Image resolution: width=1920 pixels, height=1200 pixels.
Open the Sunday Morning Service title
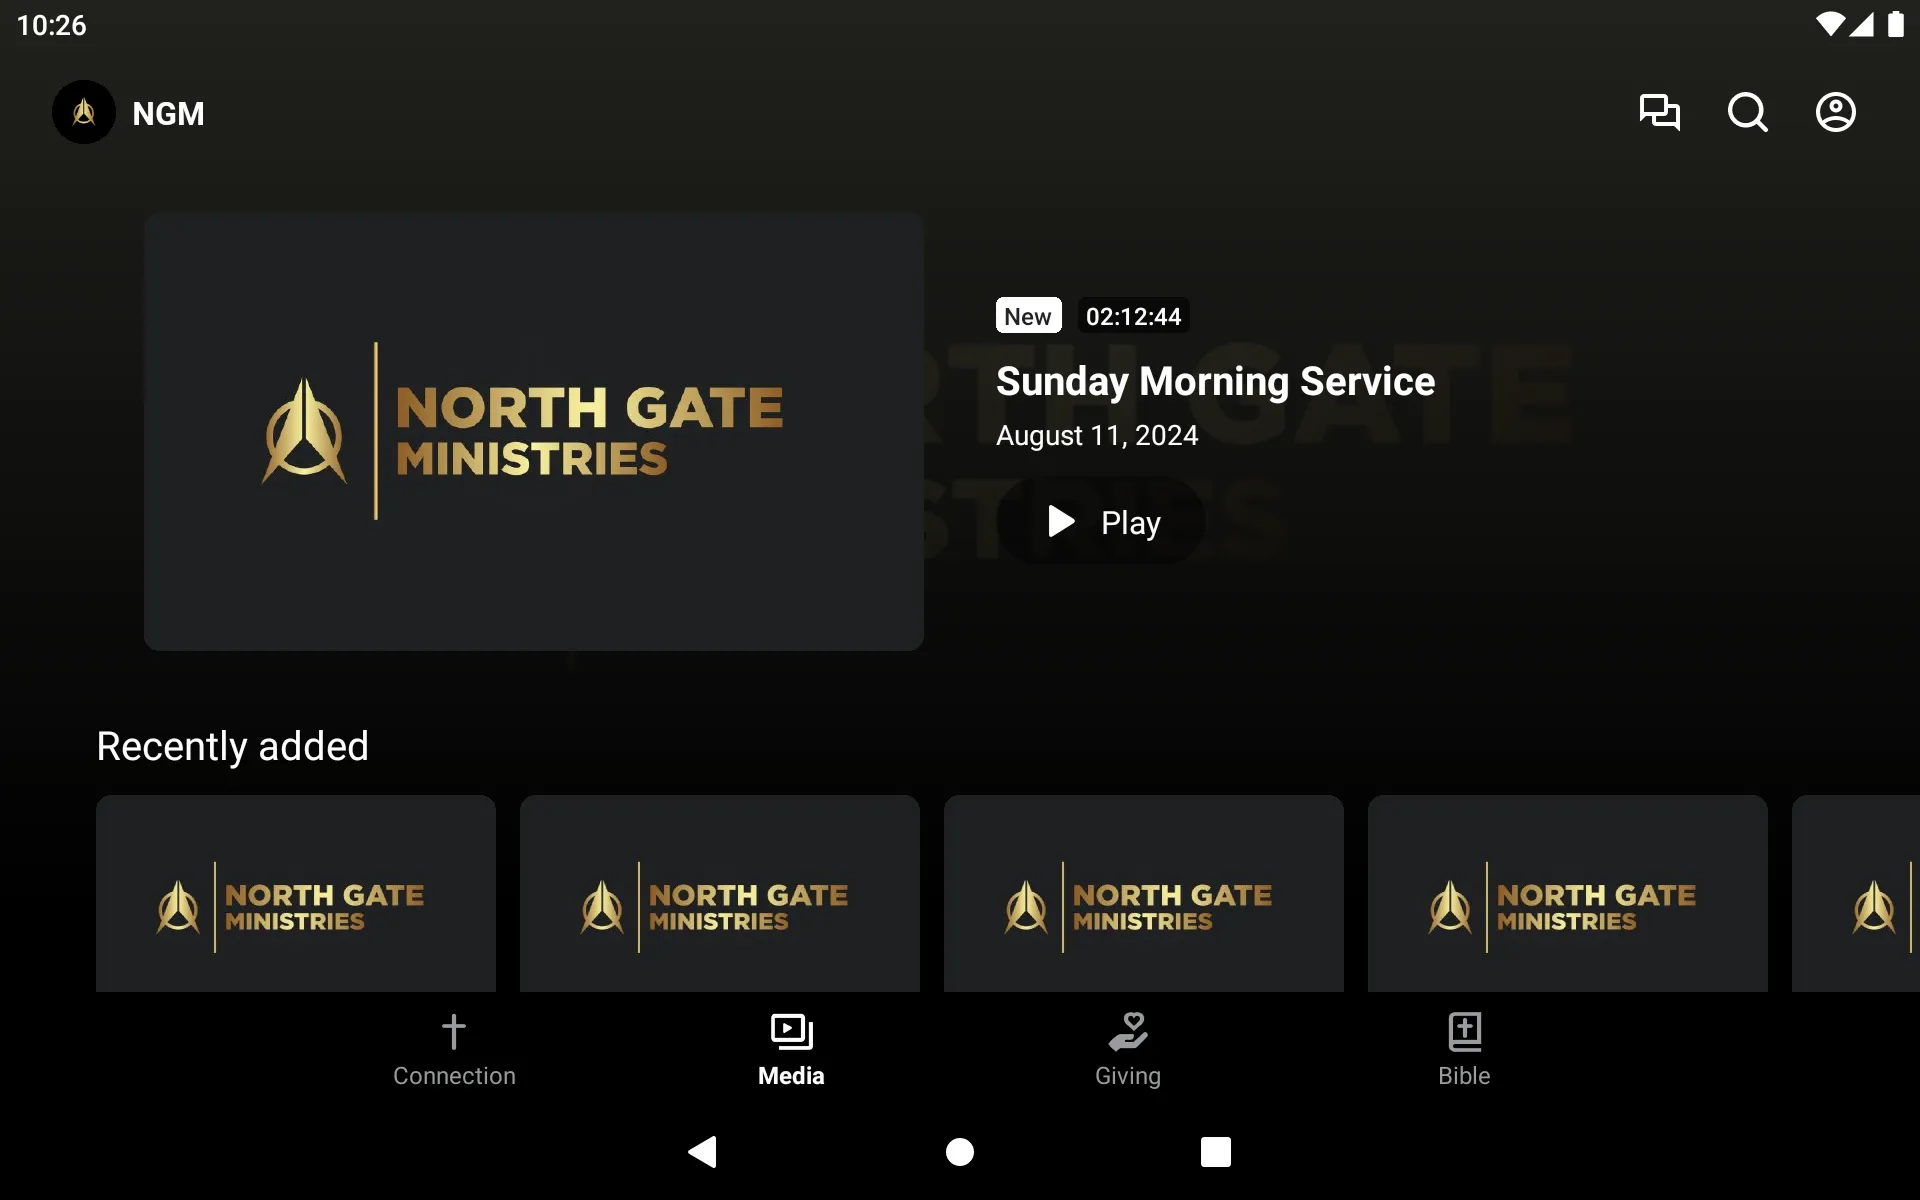pyautogui.click(x=1215, y=381)
